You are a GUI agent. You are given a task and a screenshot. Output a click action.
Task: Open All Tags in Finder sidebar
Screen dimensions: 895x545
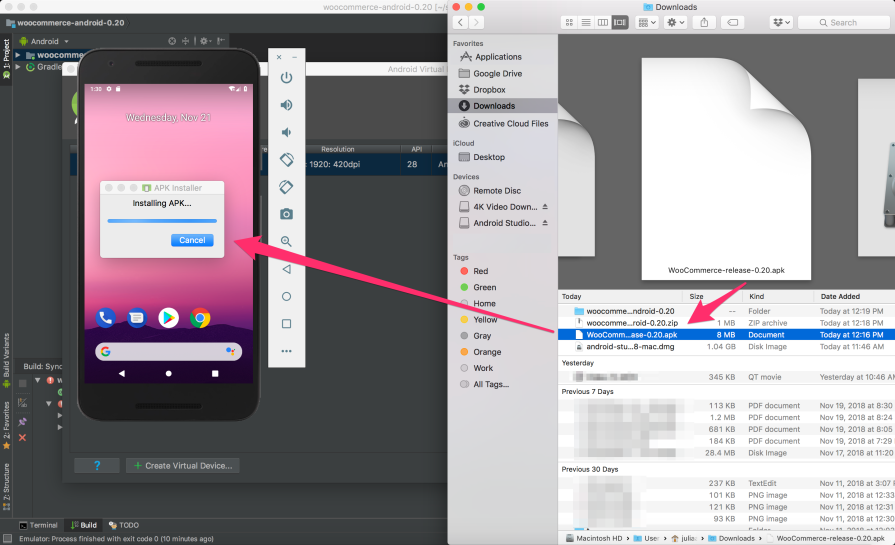[x=491, y=384]
